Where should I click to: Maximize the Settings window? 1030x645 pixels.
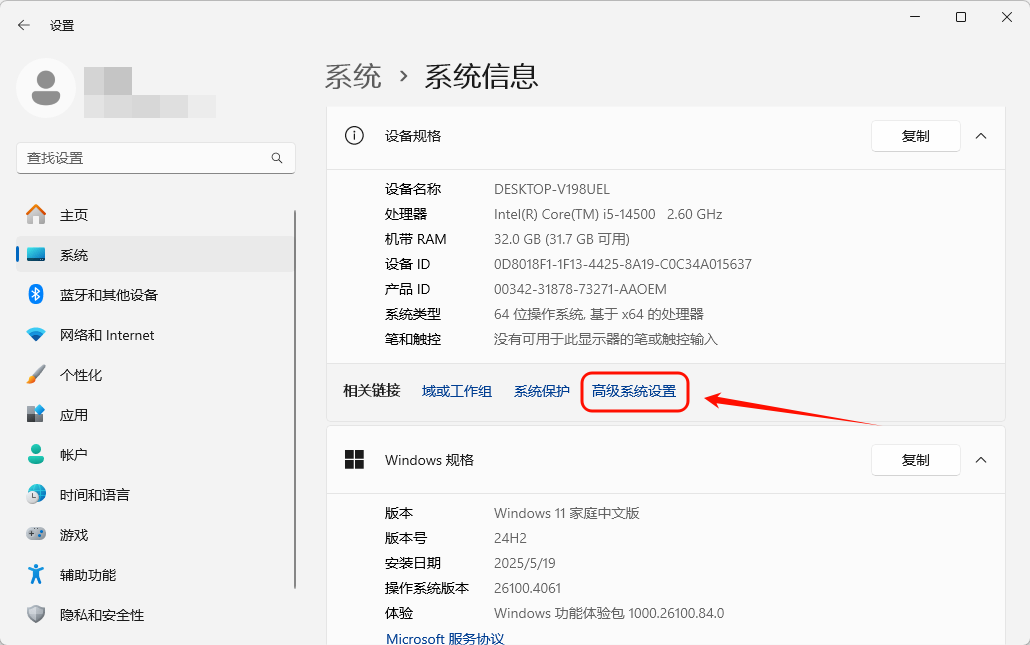pyautogui.click(x=961, y=17)
